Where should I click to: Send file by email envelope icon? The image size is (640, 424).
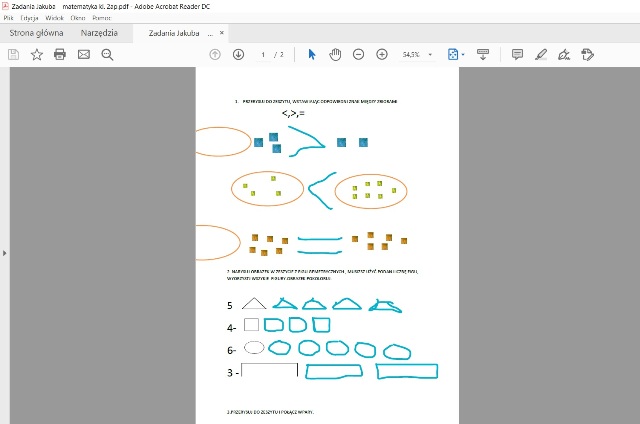(84, 54)
